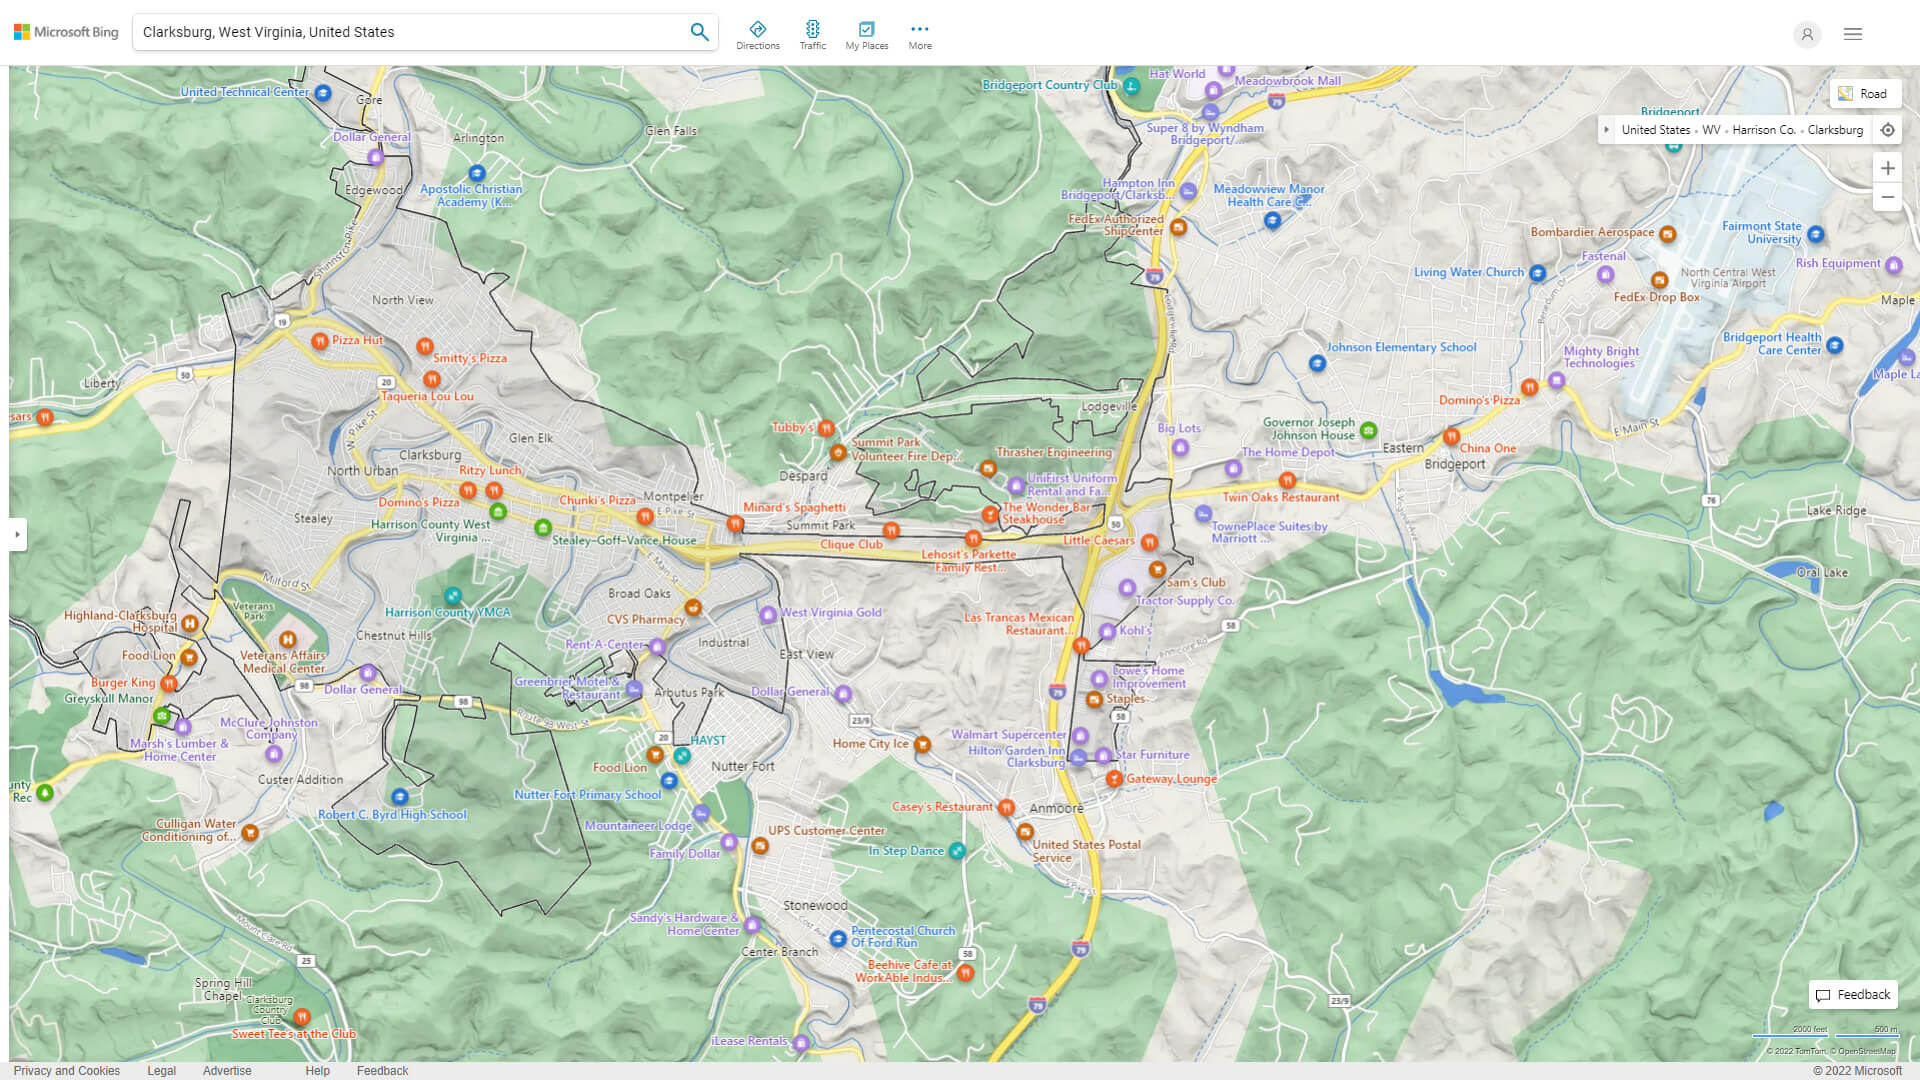Select the Walmart Supercenter pin

point(1080,736)
